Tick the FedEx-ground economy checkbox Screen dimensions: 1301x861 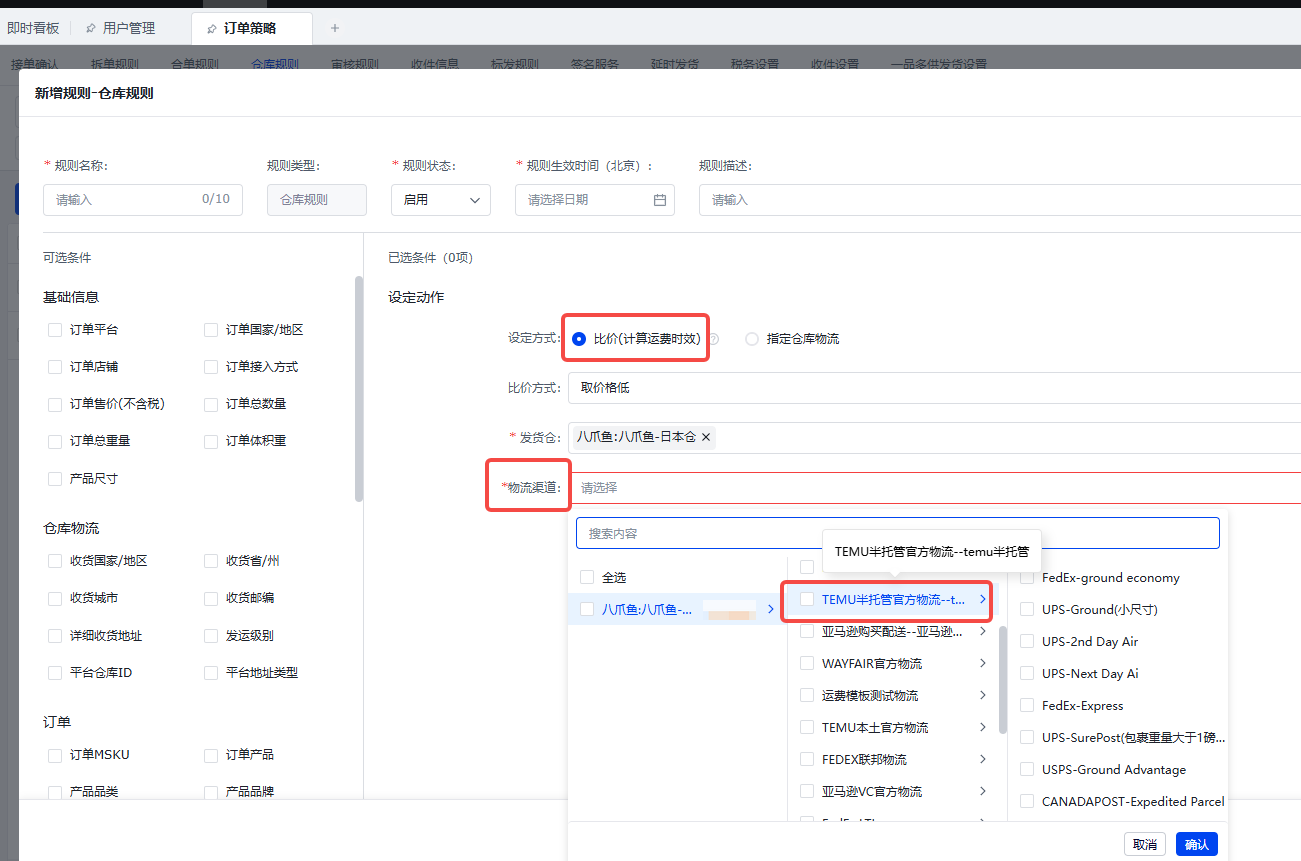[x=1027, y=578]
